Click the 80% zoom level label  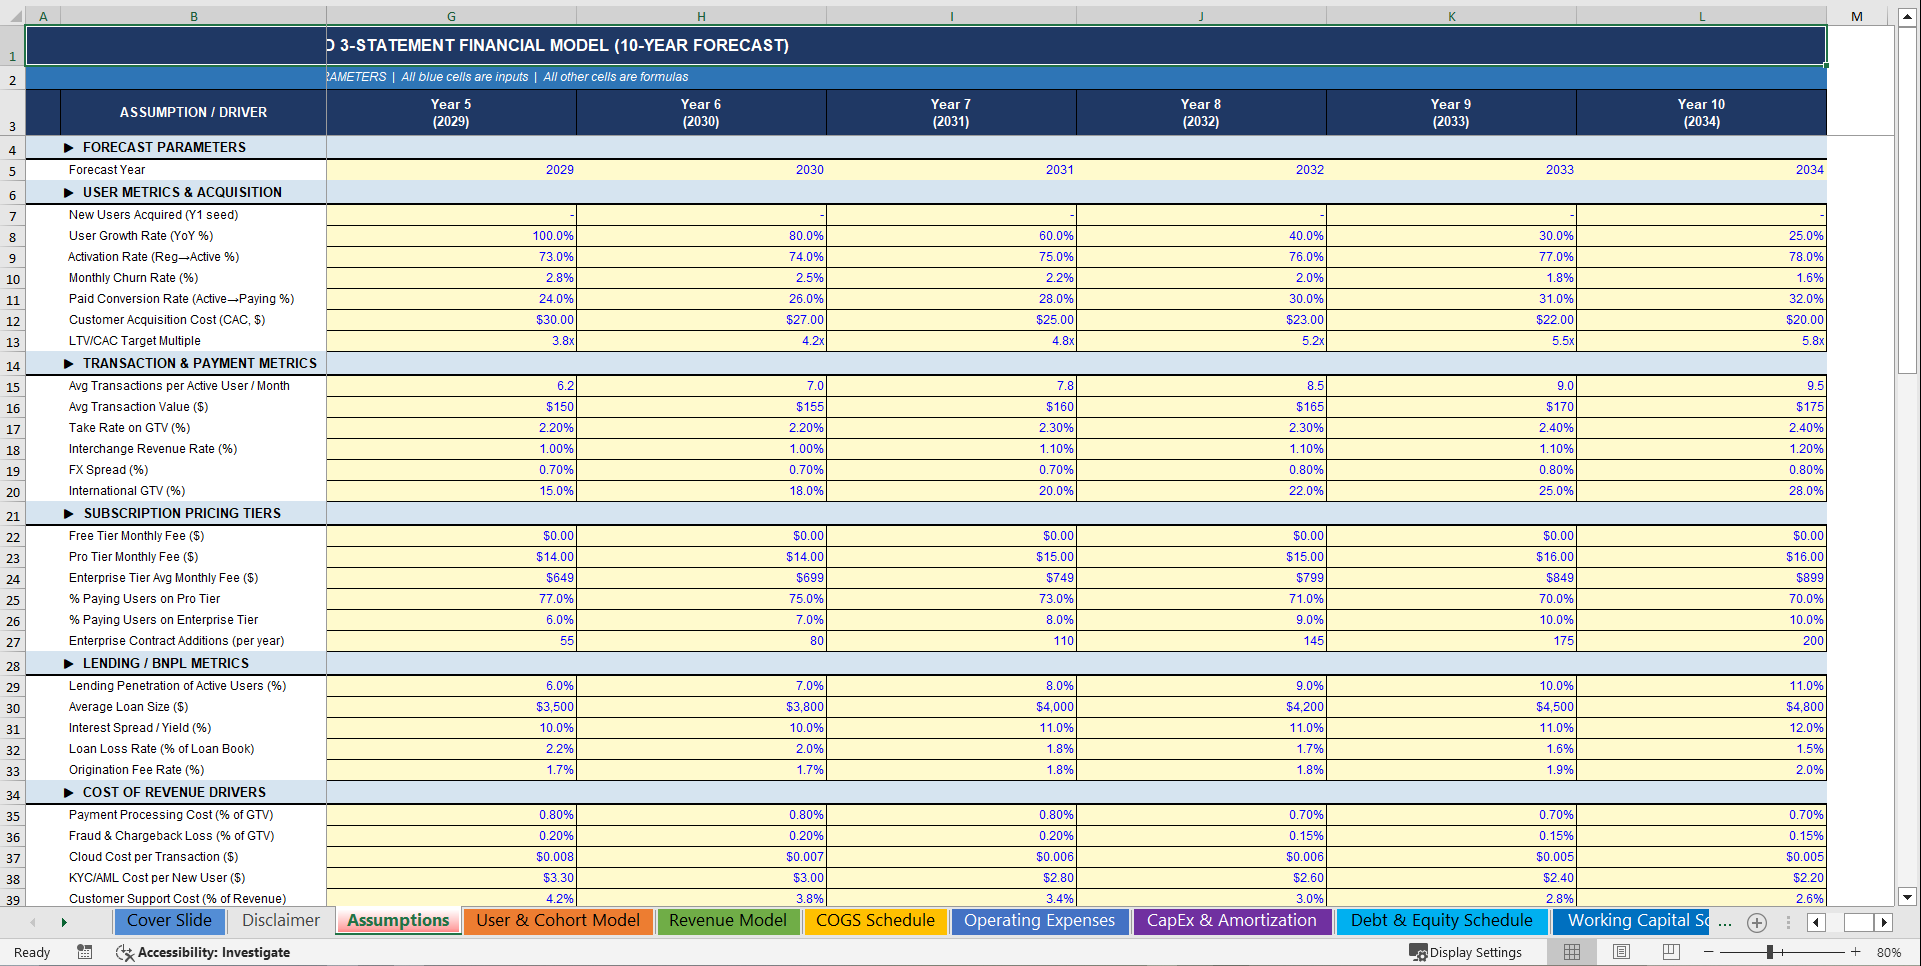pyautogui.click(x=1889, y=952)
